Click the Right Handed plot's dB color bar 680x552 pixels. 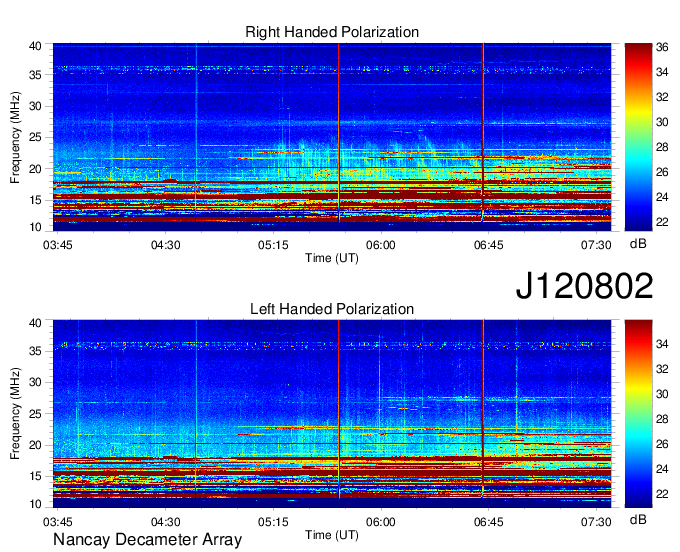[x=638, y=137]
